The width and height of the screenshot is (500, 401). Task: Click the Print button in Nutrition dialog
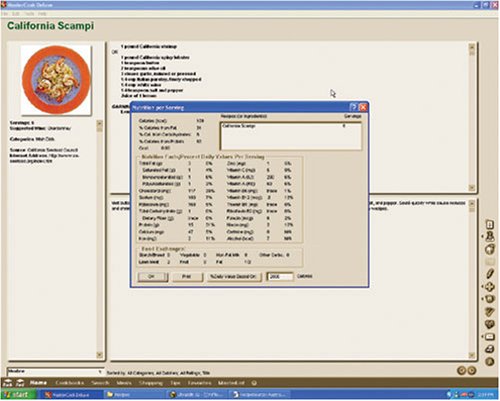coord(187,277)
